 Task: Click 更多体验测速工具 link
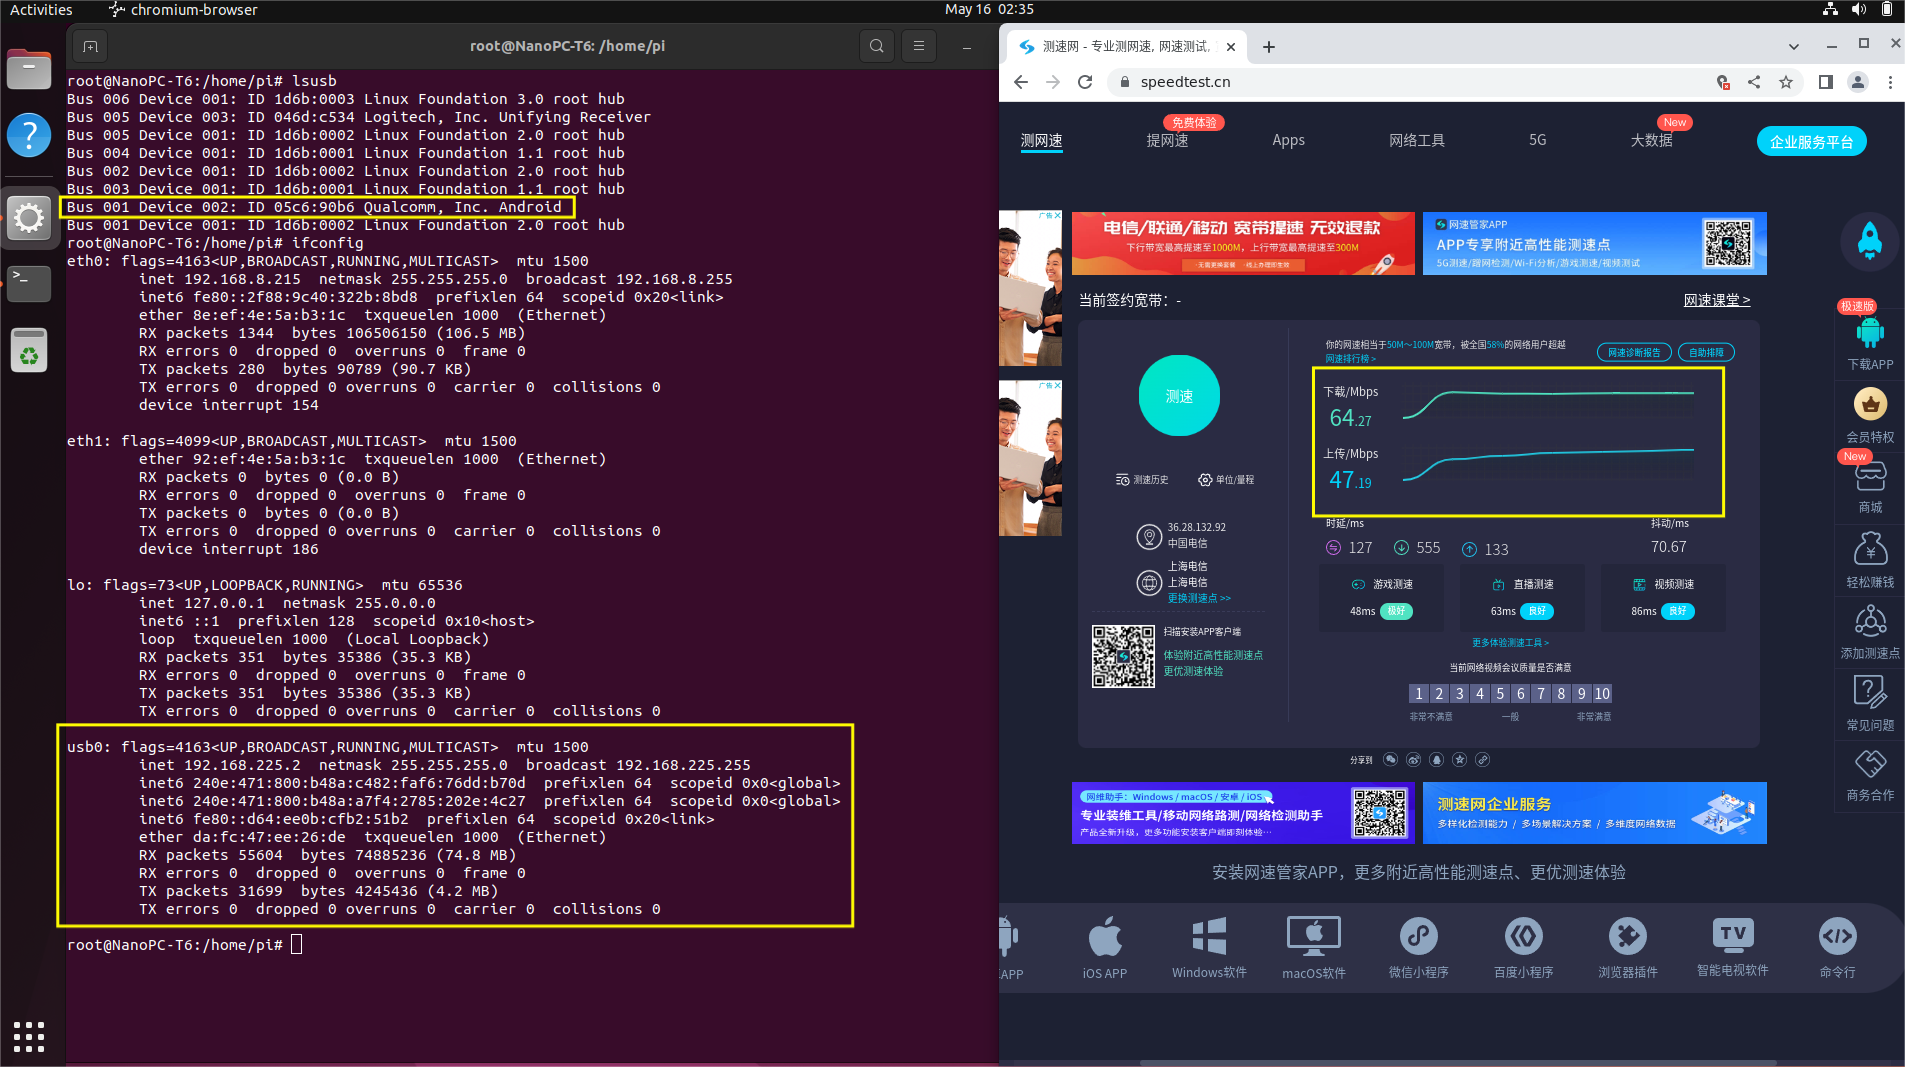[1510, 643]
